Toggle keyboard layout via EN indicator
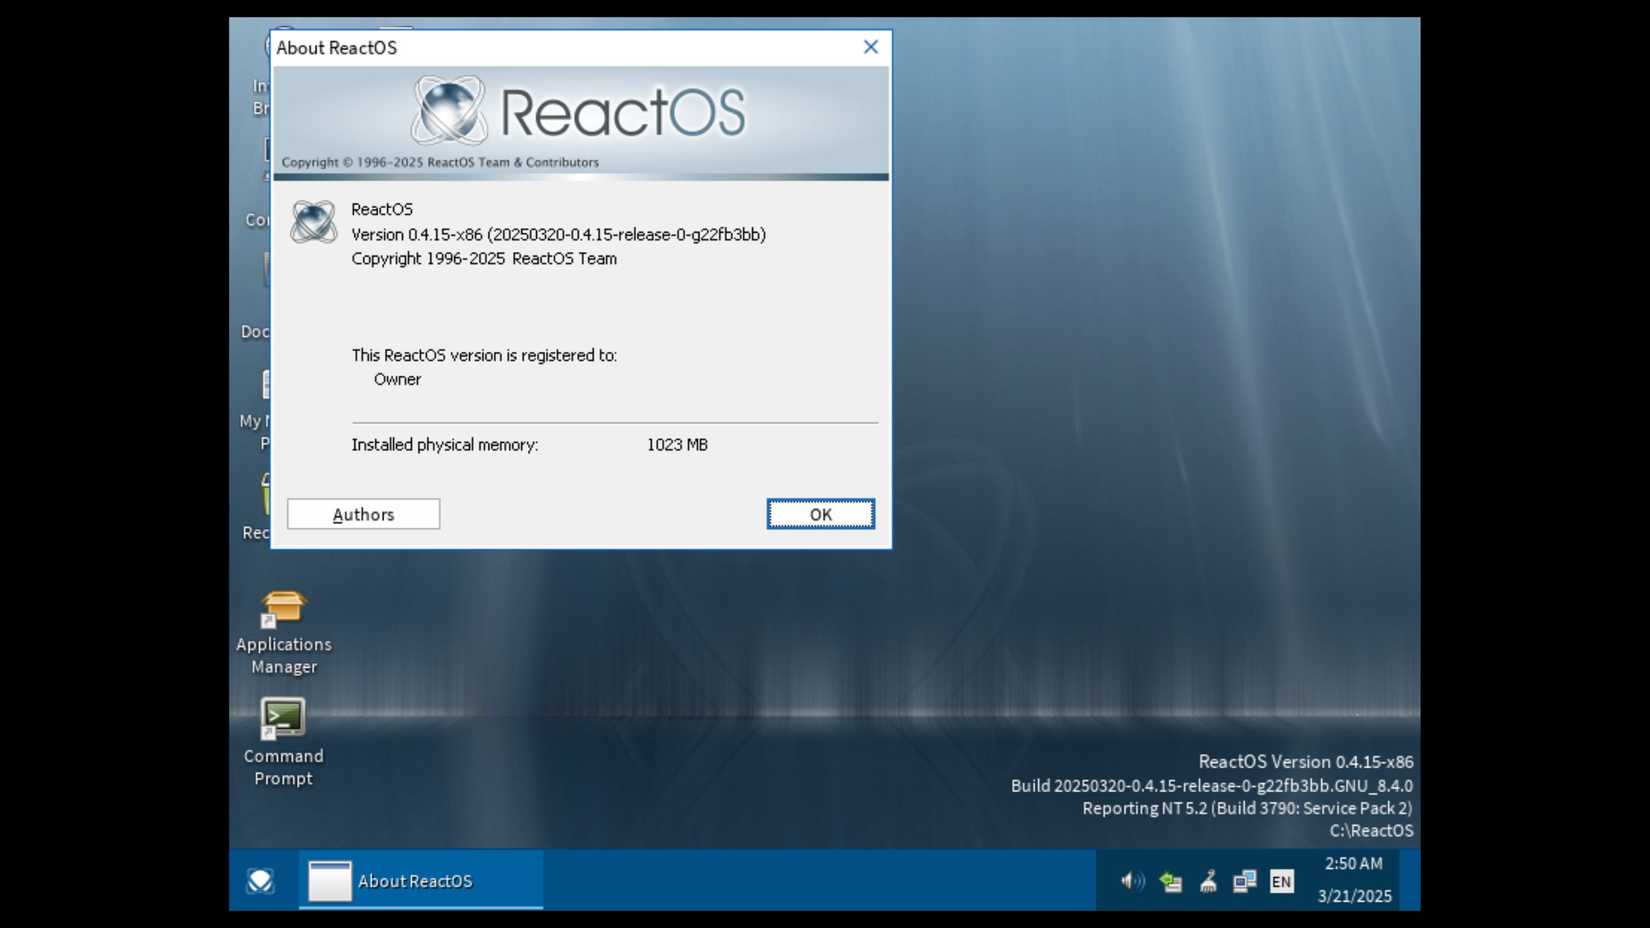1650x928 pixels. click(x=1283, y=881)
